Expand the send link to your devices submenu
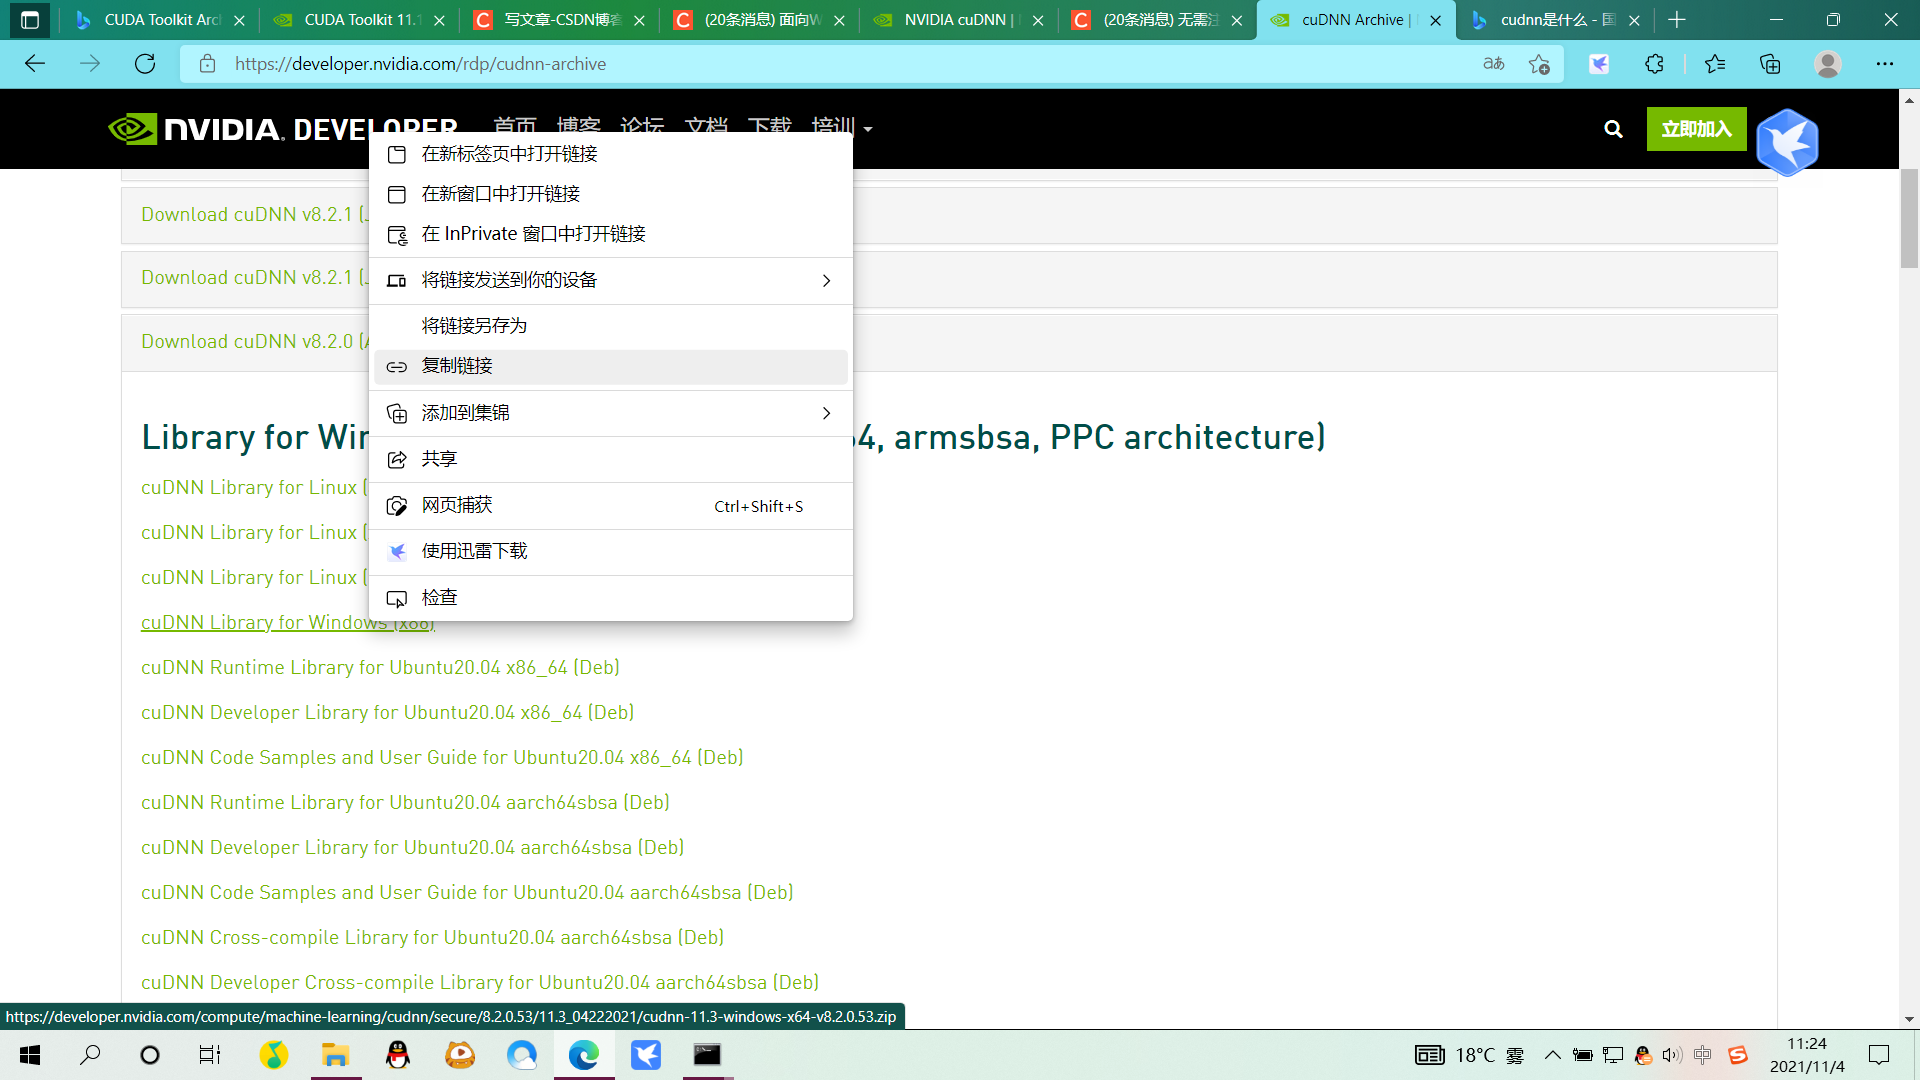The height and width of the screenshot is (1080, 1920). click(x=826, y=281)
